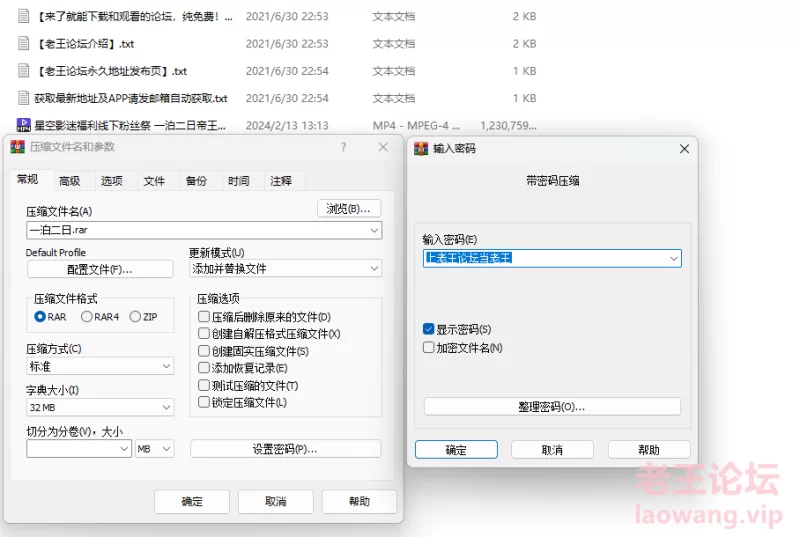Image resolution: width=800 pixels, height=537 pixels.
Task: Click the 浏览(B)... browse button
Action: pos(349,209)
